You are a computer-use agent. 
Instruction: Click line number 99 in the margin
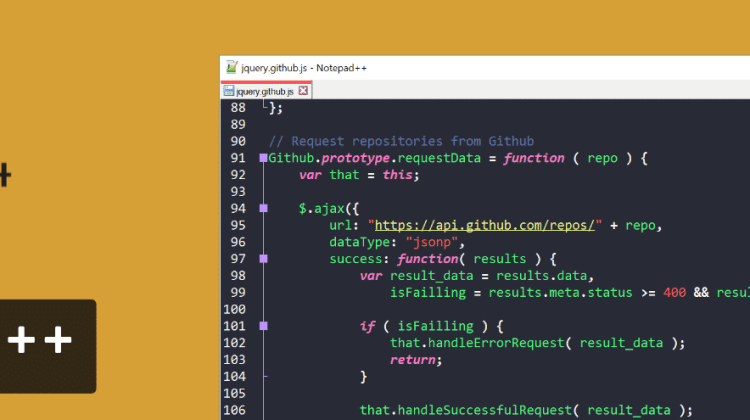(x=237, y=291)
